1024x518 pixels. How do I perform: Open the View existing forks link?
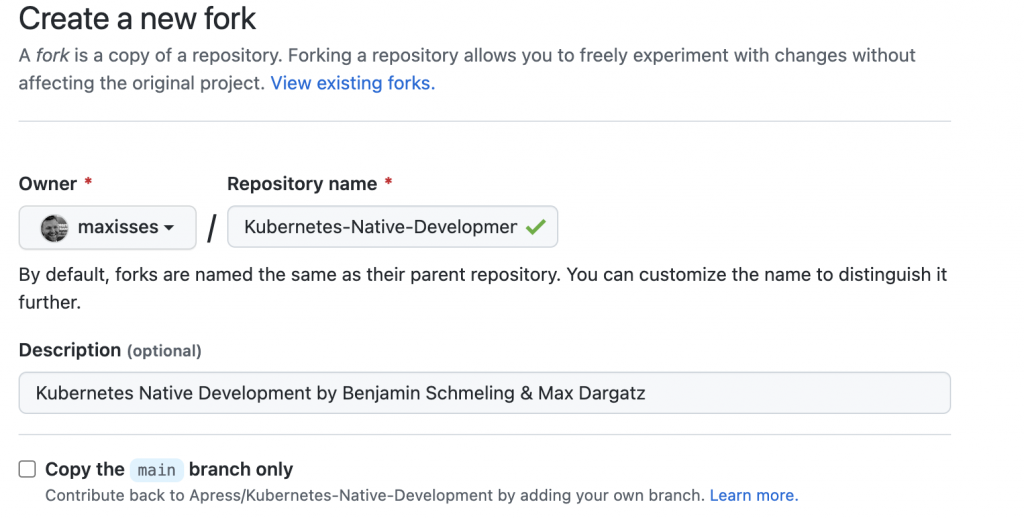click(353, 84)
